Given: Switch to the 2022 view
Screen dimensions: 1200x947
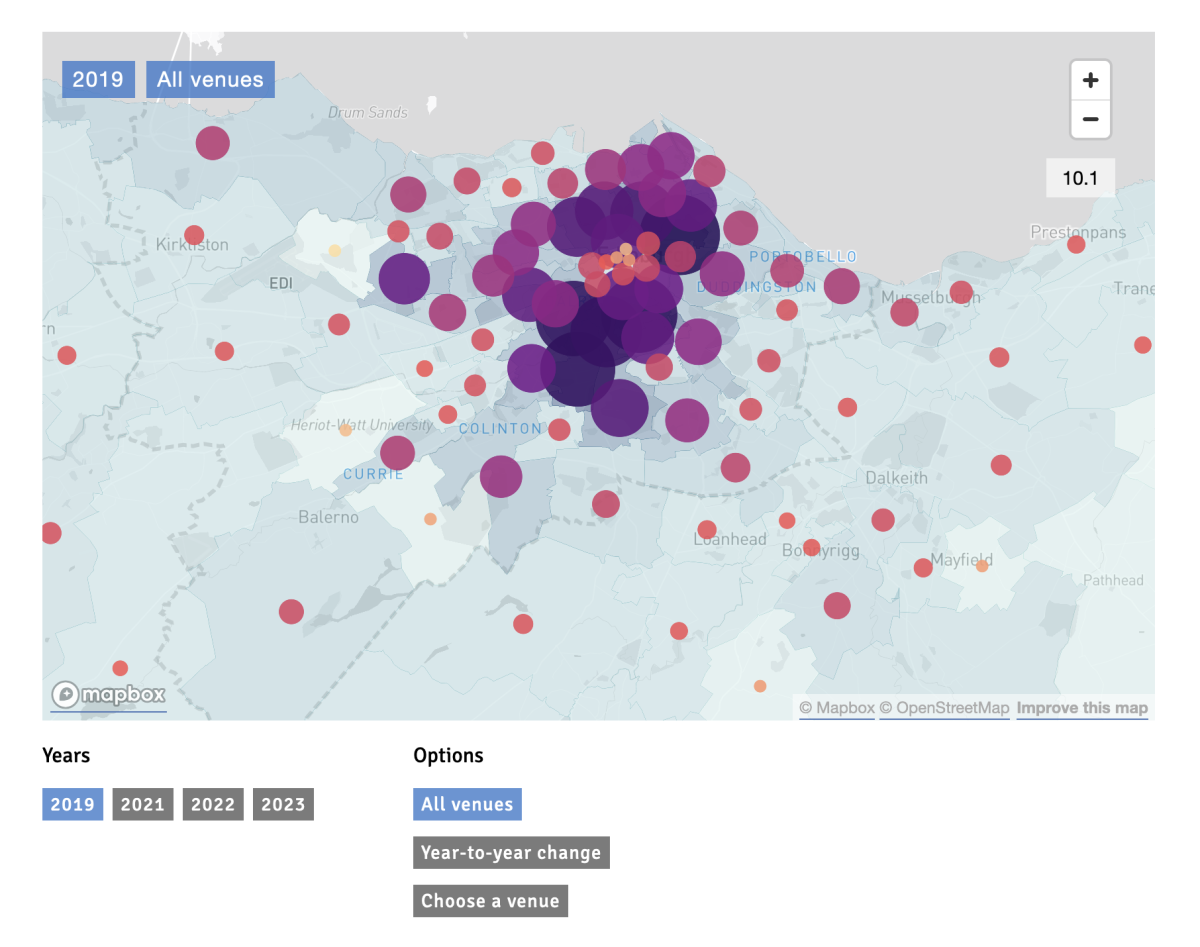Looking at the screenshot, I should [x=212, y=804].
